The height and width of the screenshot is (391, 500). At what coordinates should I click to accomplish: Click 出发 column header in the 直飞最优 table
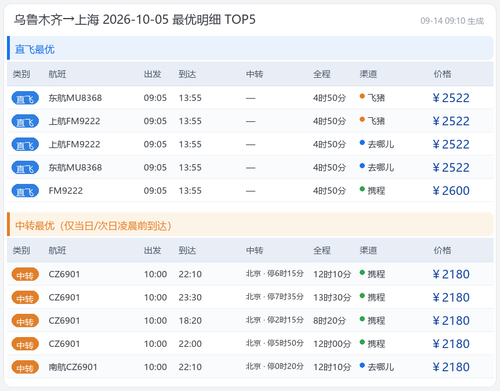152,74
